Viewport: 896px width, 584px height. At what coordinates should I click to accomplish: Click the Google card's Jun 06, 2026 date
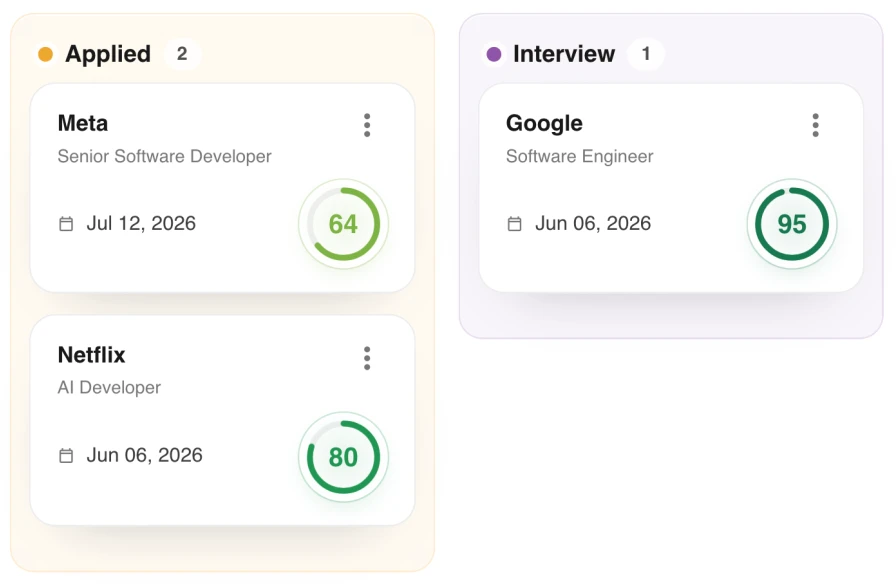tap(593, 223)
